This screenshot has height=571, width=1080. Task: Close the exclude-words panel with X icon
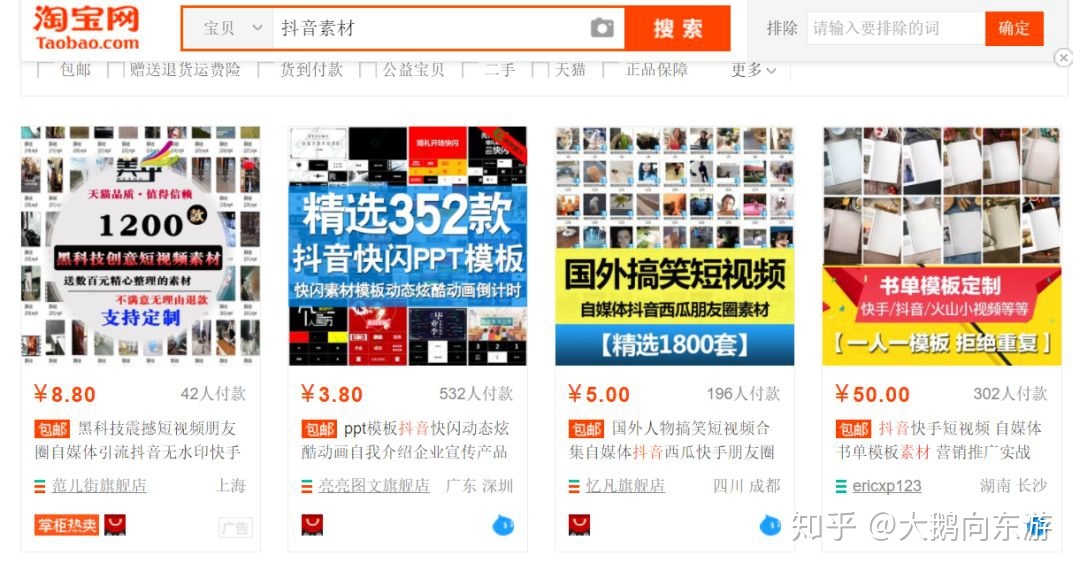1064,59
